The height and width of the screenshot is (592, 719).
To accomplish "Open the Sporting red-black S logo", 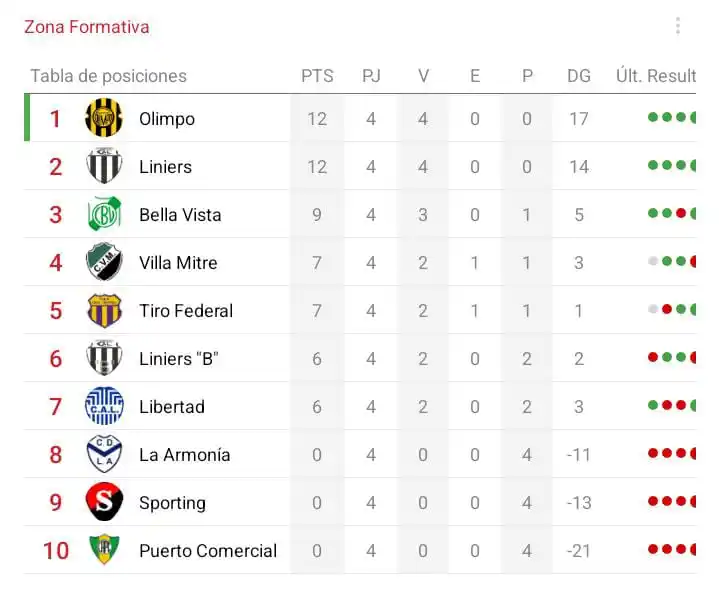I will (x=104, y=502).
